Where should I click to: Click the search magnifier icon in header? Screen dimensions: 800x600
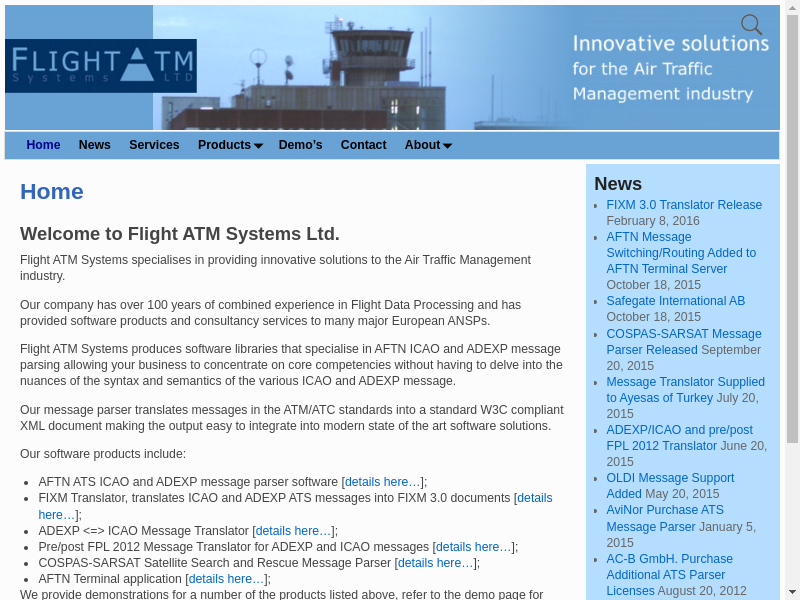pyautogui.click(x=751, y=25)
